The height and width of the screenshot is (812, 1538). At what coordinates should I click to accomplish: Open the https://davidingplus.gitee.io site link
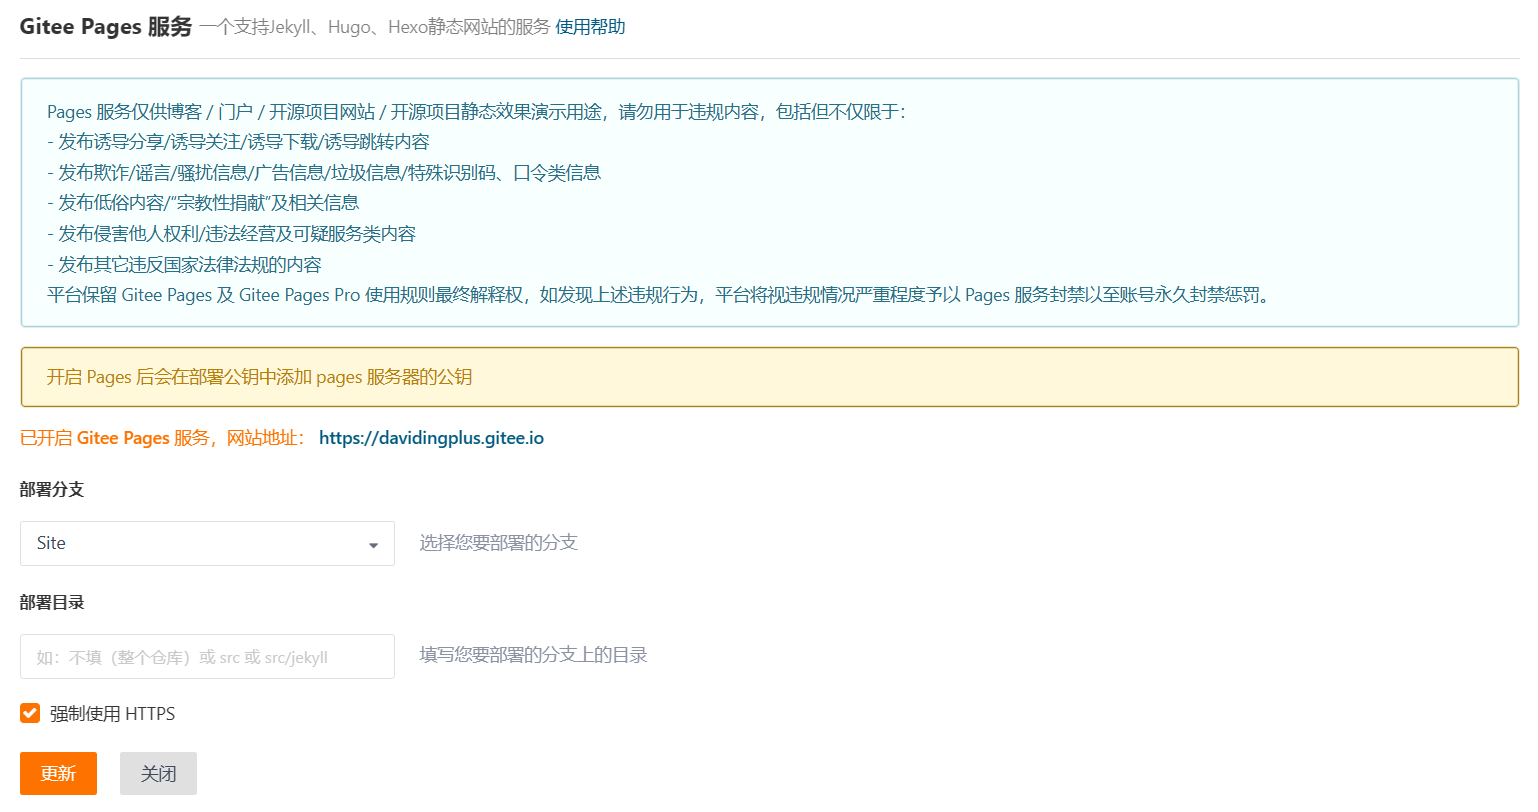tap(431, 438)
